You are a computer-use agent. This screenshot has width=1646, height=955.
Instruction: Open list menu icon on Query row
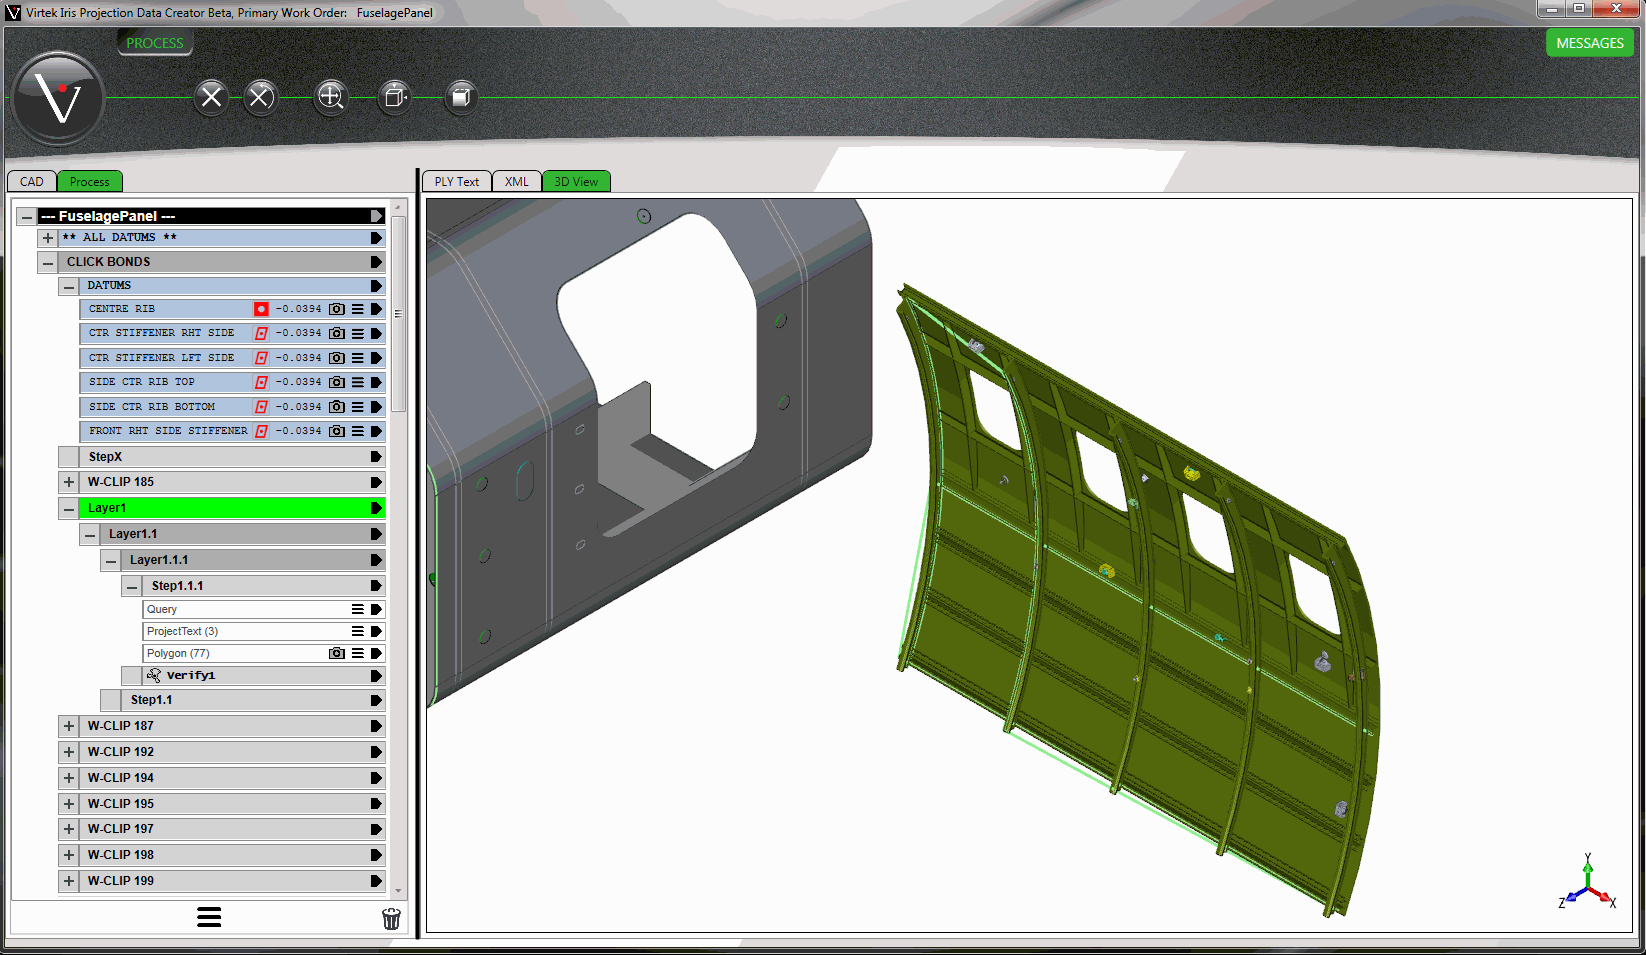(x=358, y=609)
